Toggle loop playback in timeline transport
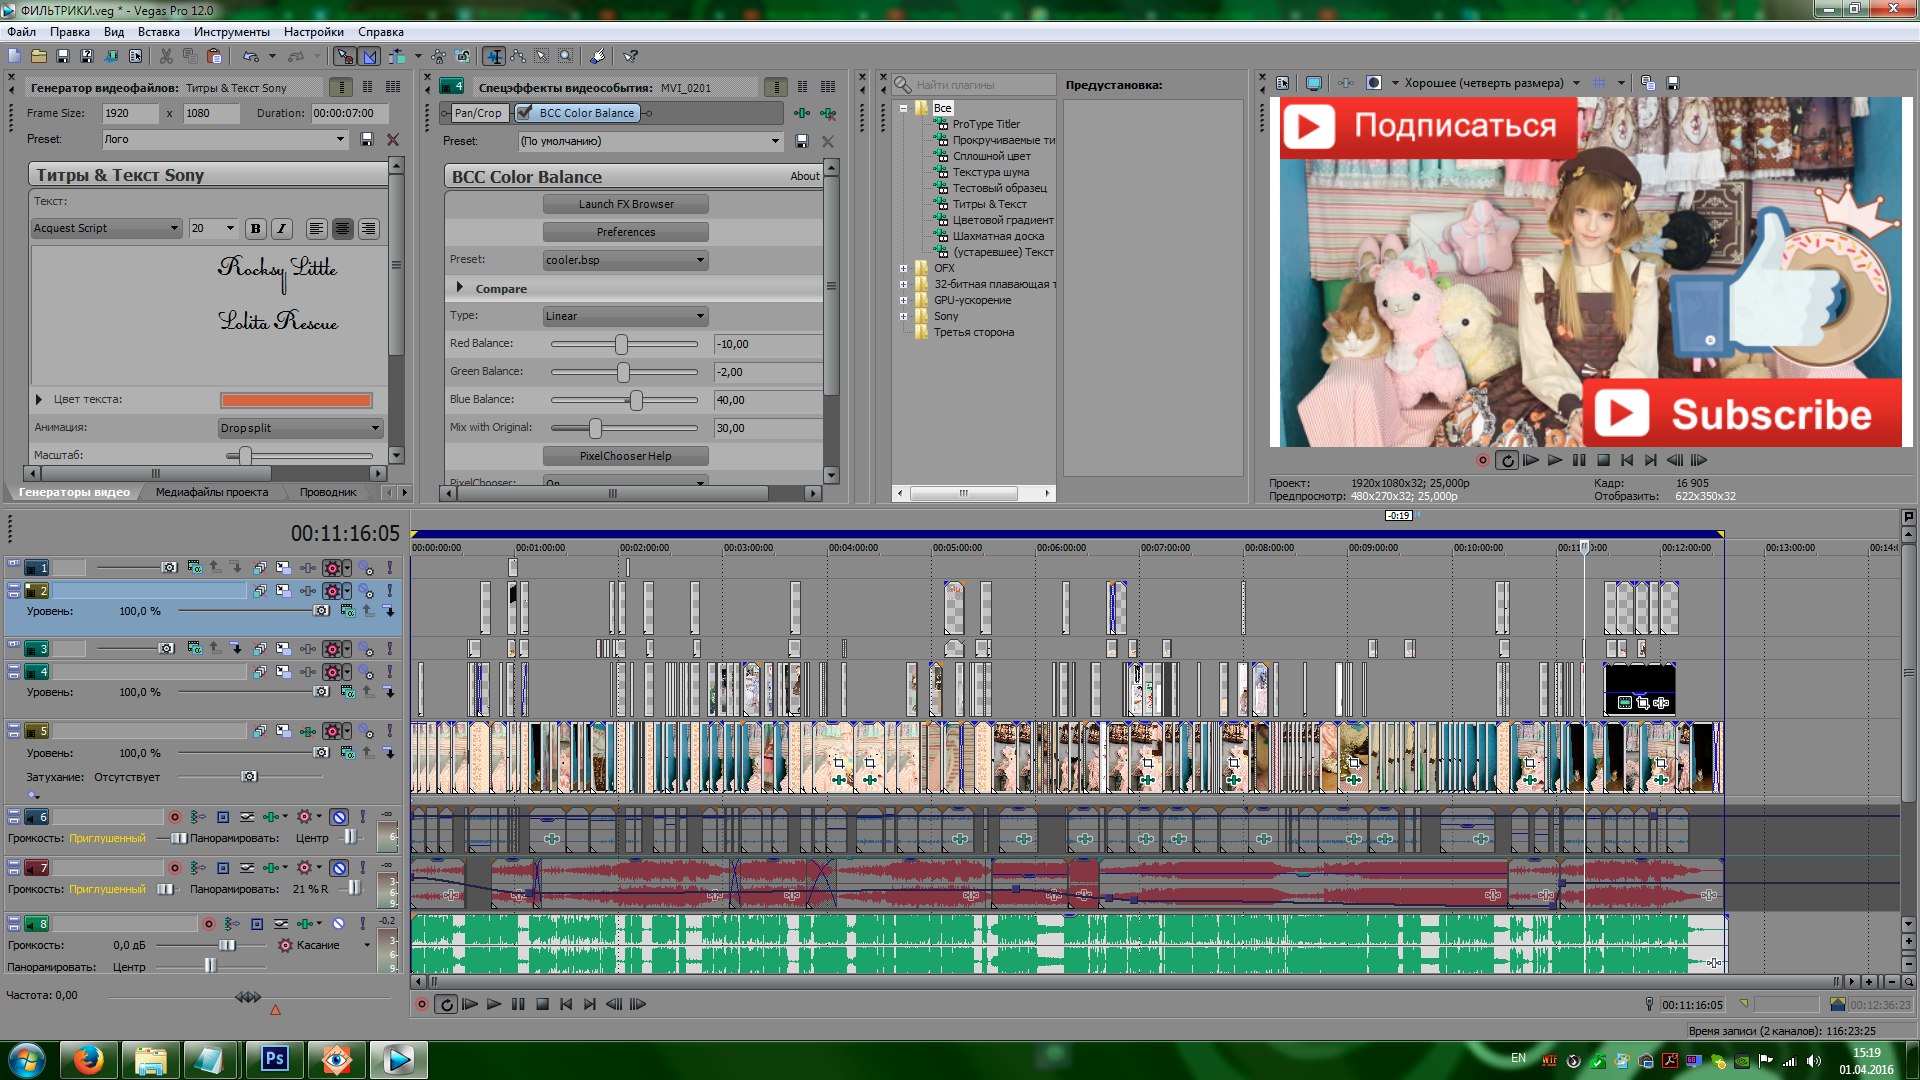 (x=446, y=1004)
